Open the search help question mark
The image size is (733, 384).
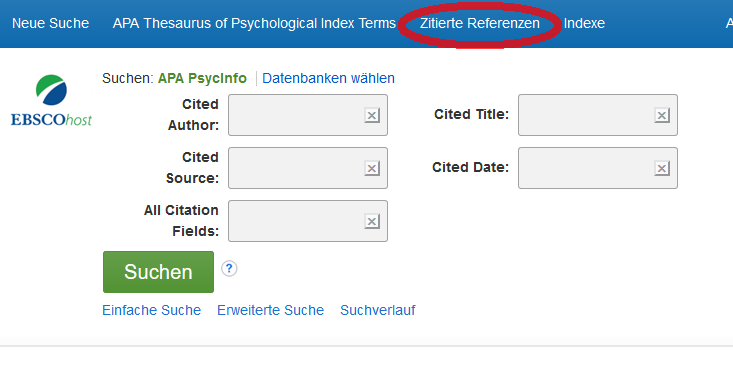pyautogui.click(x=229, y=268)
